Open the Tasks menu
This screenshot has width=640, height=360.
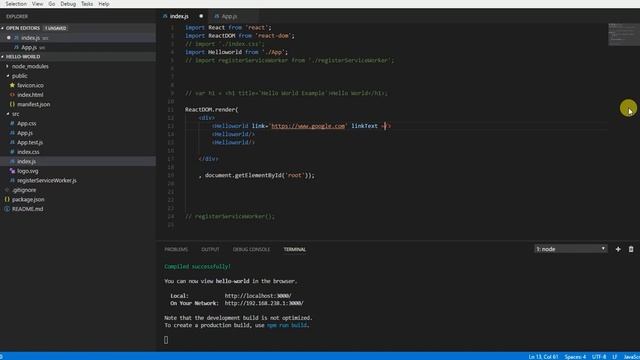[87, 4]
